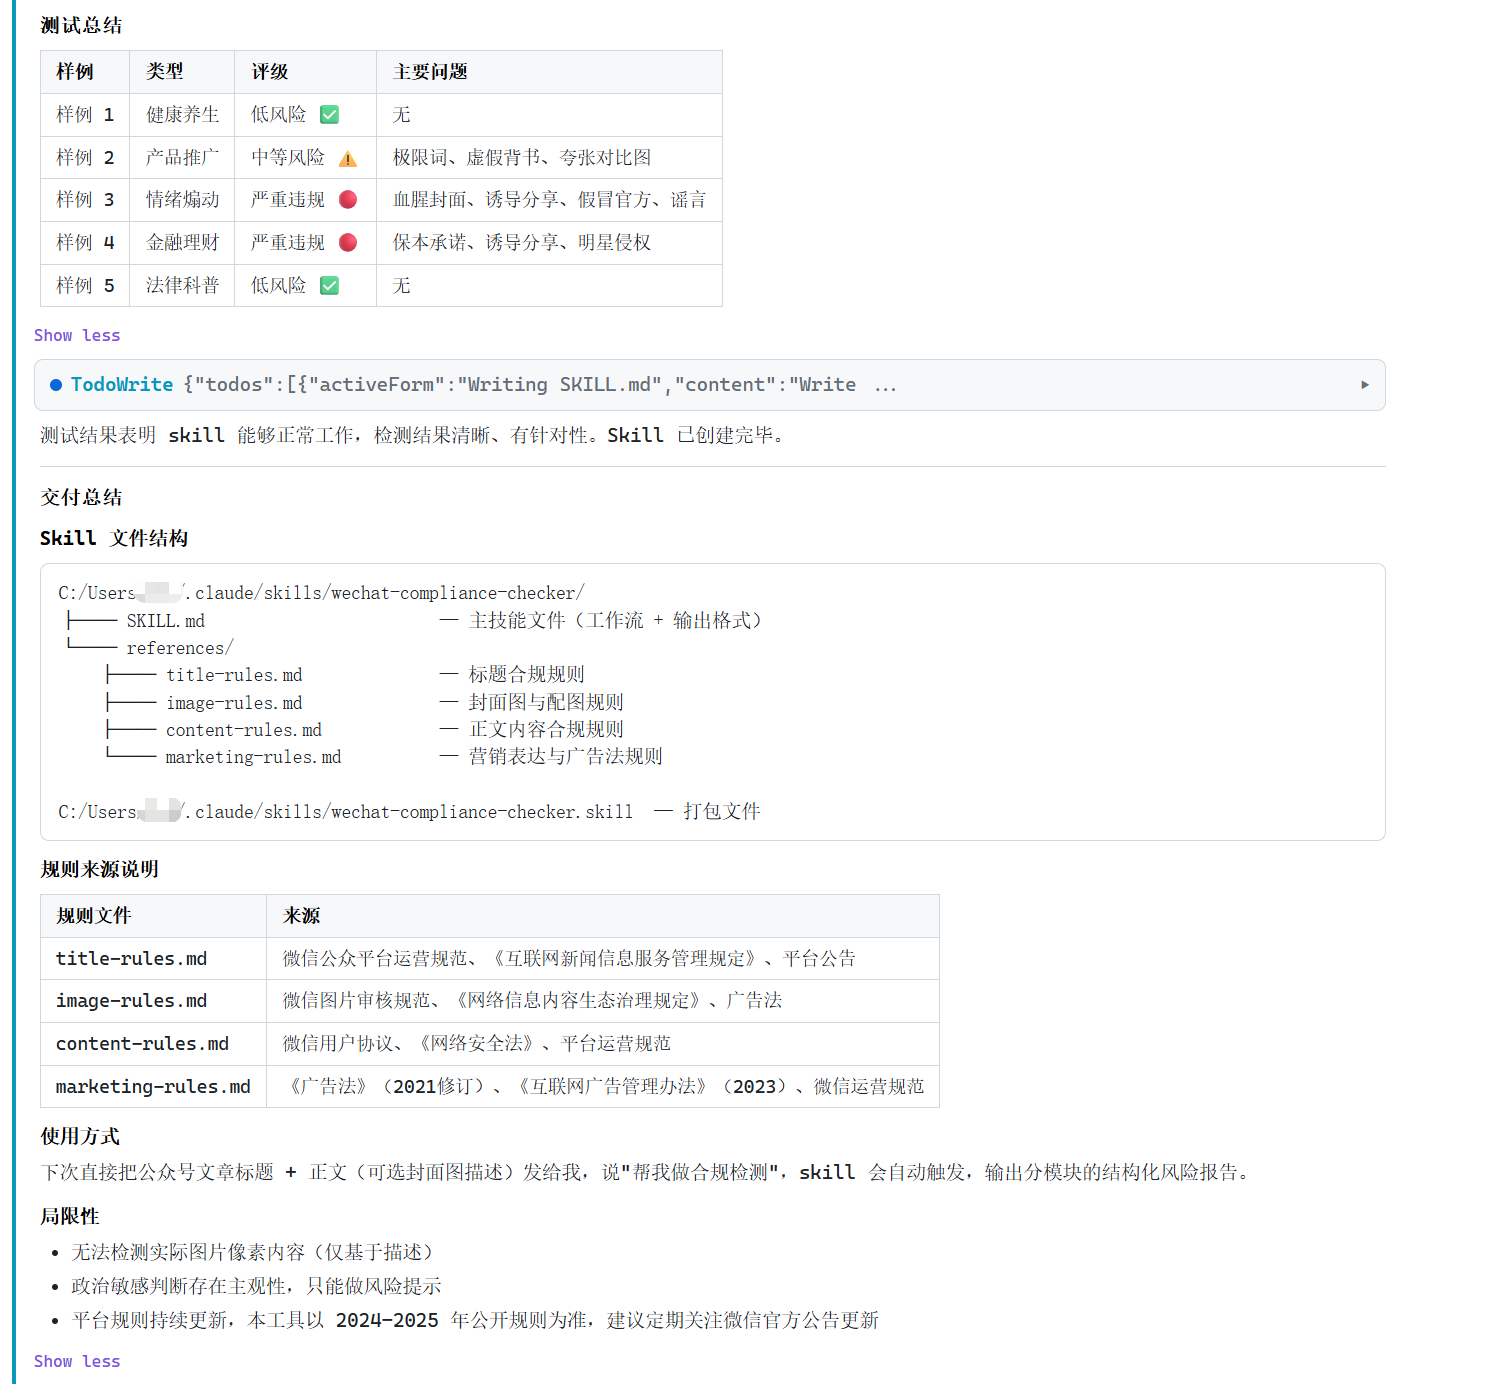Click the 交付总结 heading

[81, 498]
